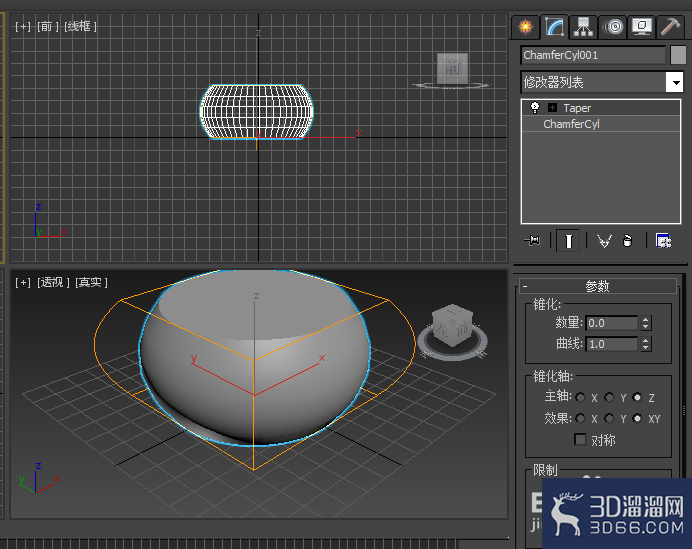Open the front viewport wireframe shading menu

point(80,26)
